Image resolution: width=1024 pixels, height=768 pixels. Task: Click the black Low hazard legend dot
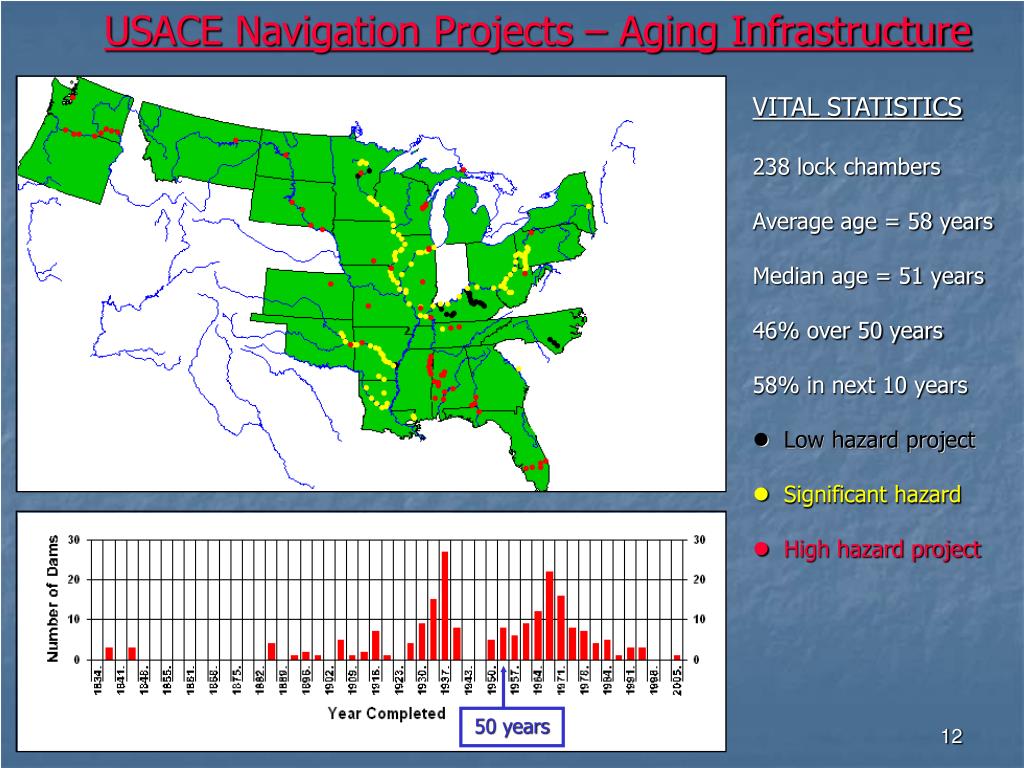[x=761, y=440]
